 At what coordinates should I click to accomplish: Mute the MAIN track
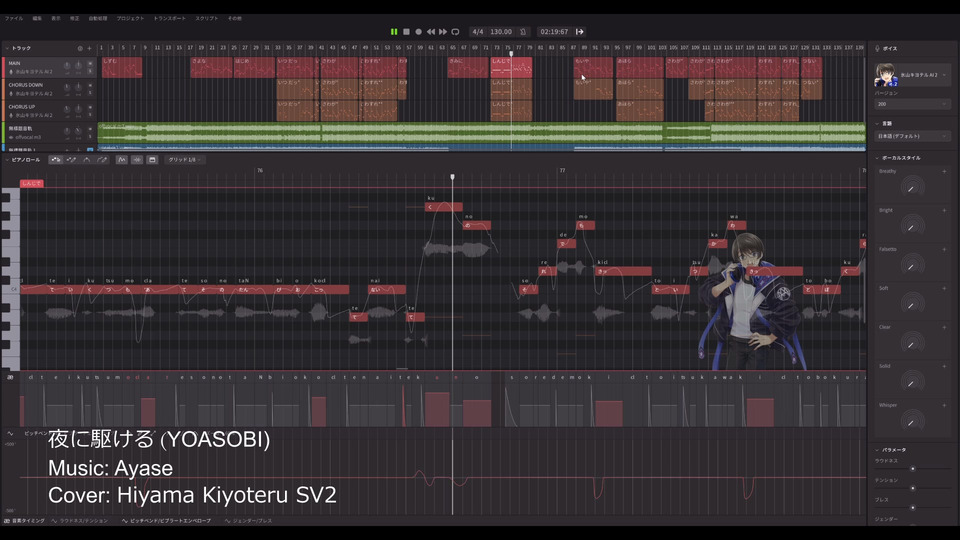pos(90,63)
